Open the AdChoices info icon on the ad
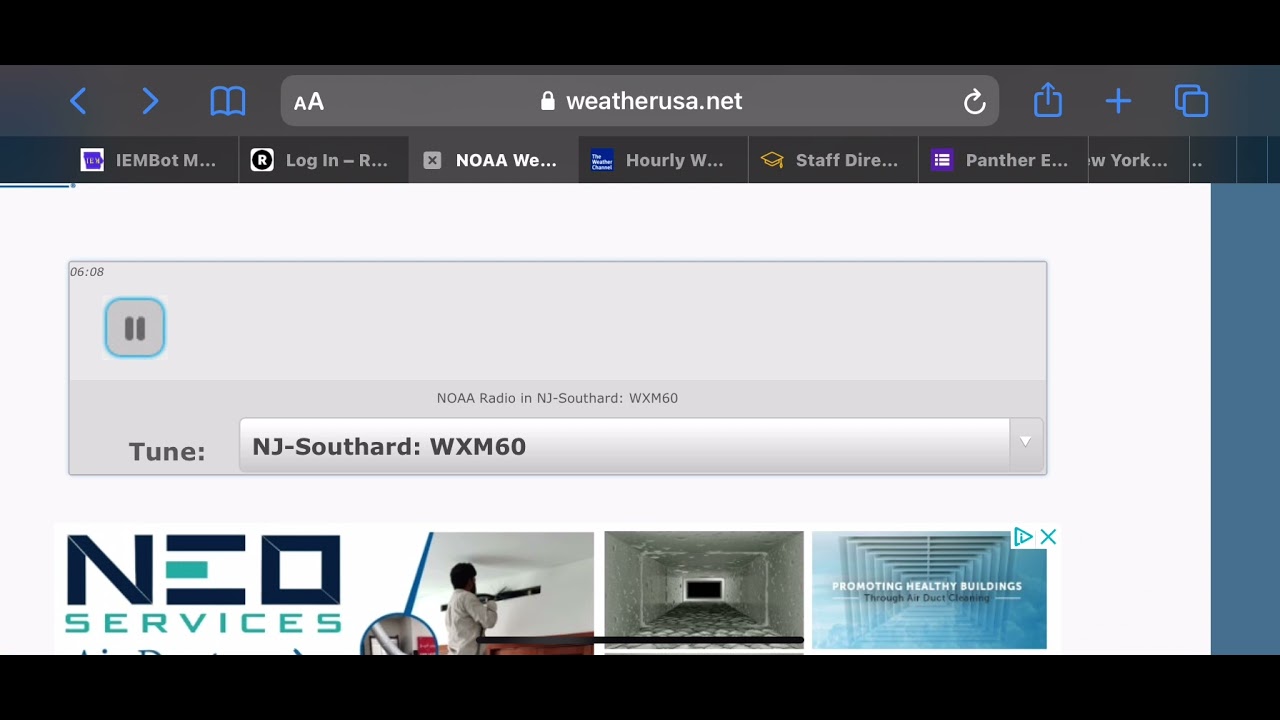The height and width of the screenshot is (720, 1280). pos(1023,537)
